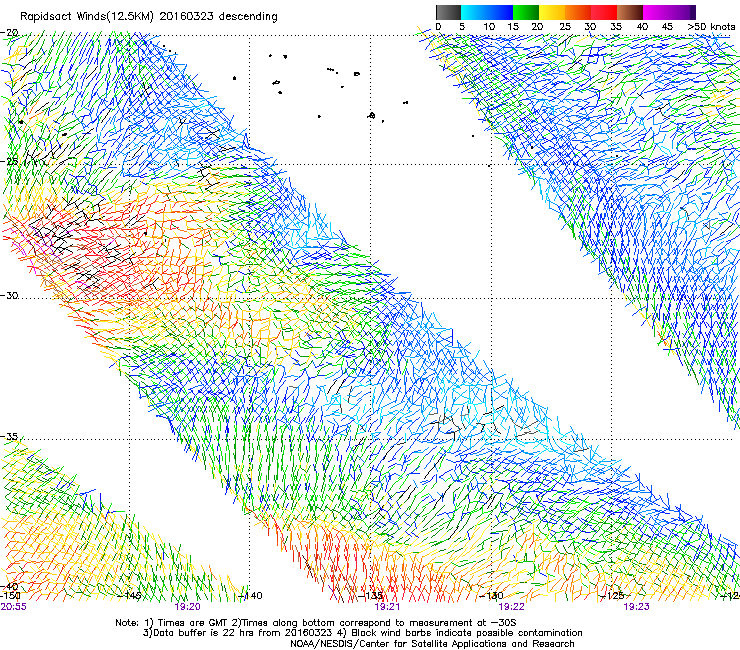The image size is (740, 650).
Task: Click the '25' legend scale number
Action: [x=565, y=27]
